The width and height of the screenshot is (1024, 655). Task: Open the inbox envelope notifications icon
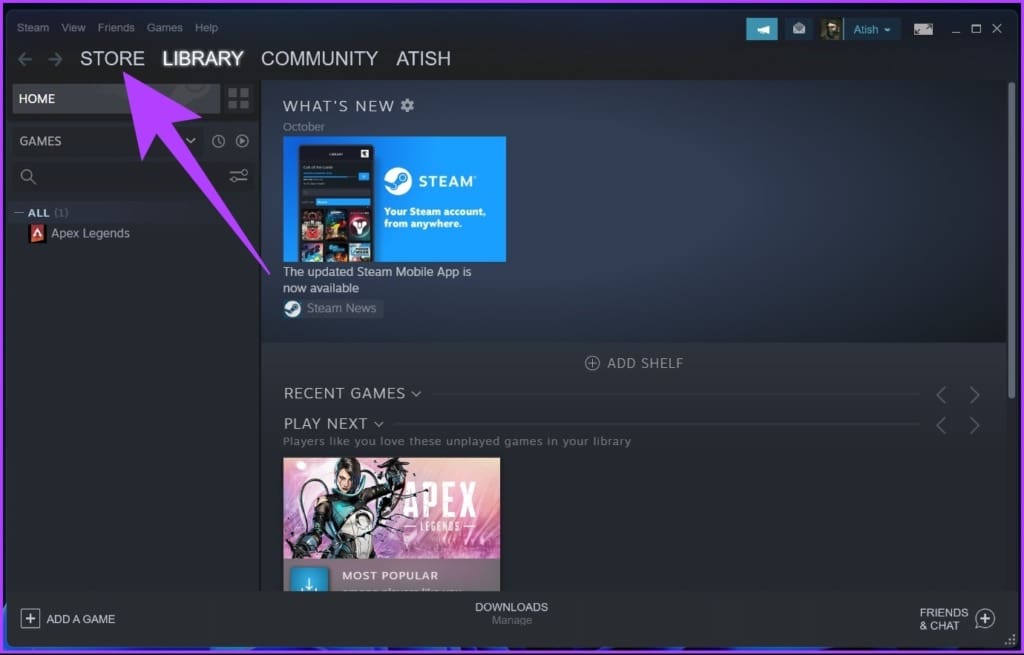point(799,29)
